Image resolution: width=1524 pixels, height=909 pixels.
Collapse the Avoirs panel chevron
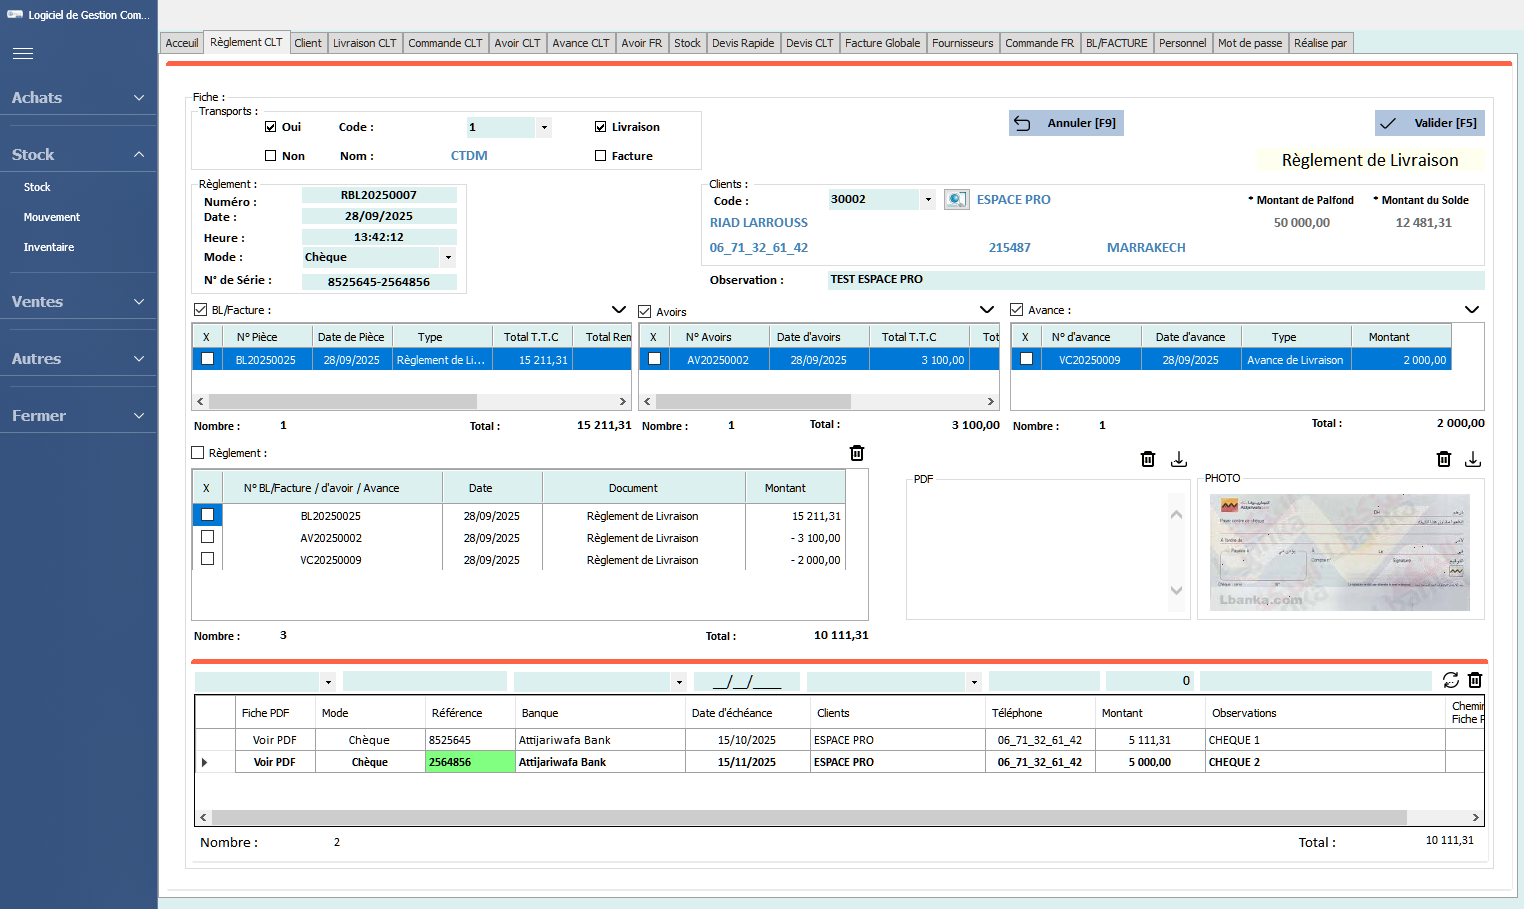(x=987, y=310)
